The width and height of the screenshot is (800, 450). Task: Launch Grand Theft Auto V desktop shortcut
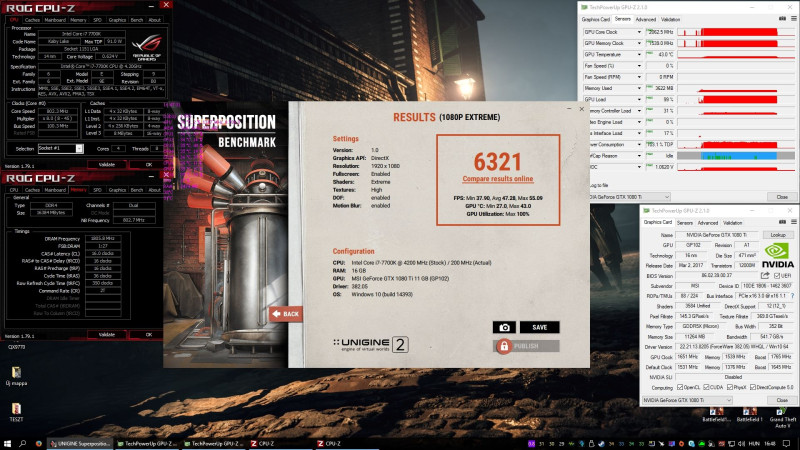[783, 417]
